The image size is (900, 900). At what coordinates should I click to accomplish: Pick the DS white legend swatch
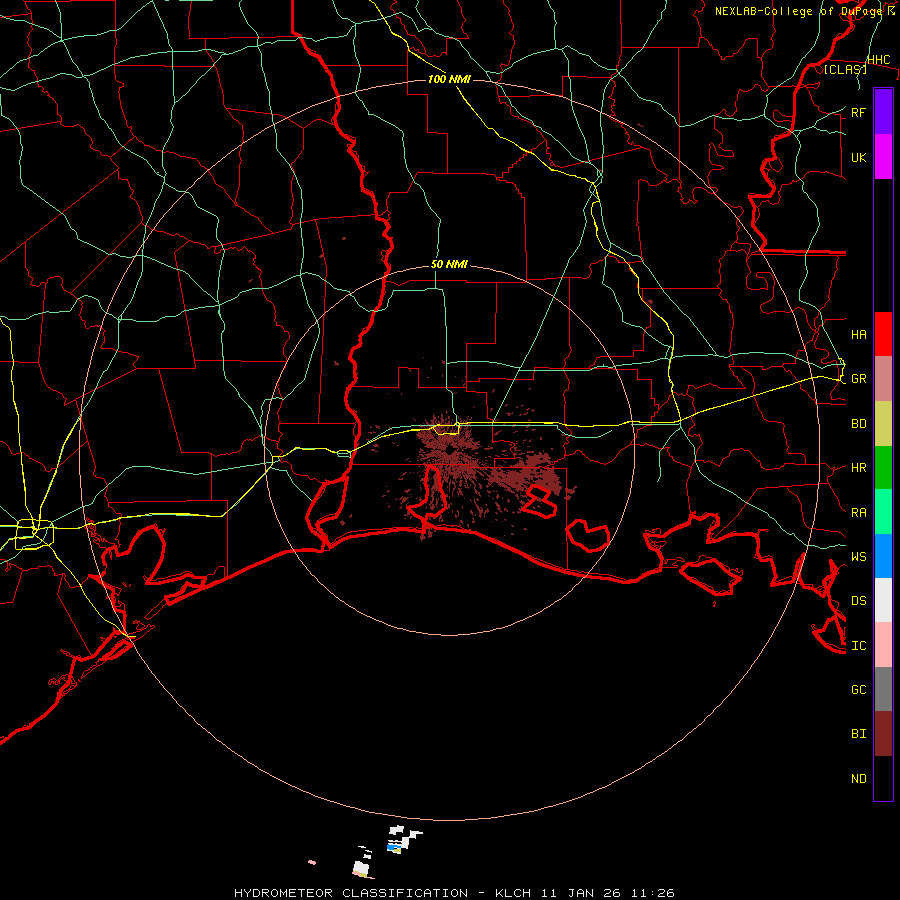point(883,600)
